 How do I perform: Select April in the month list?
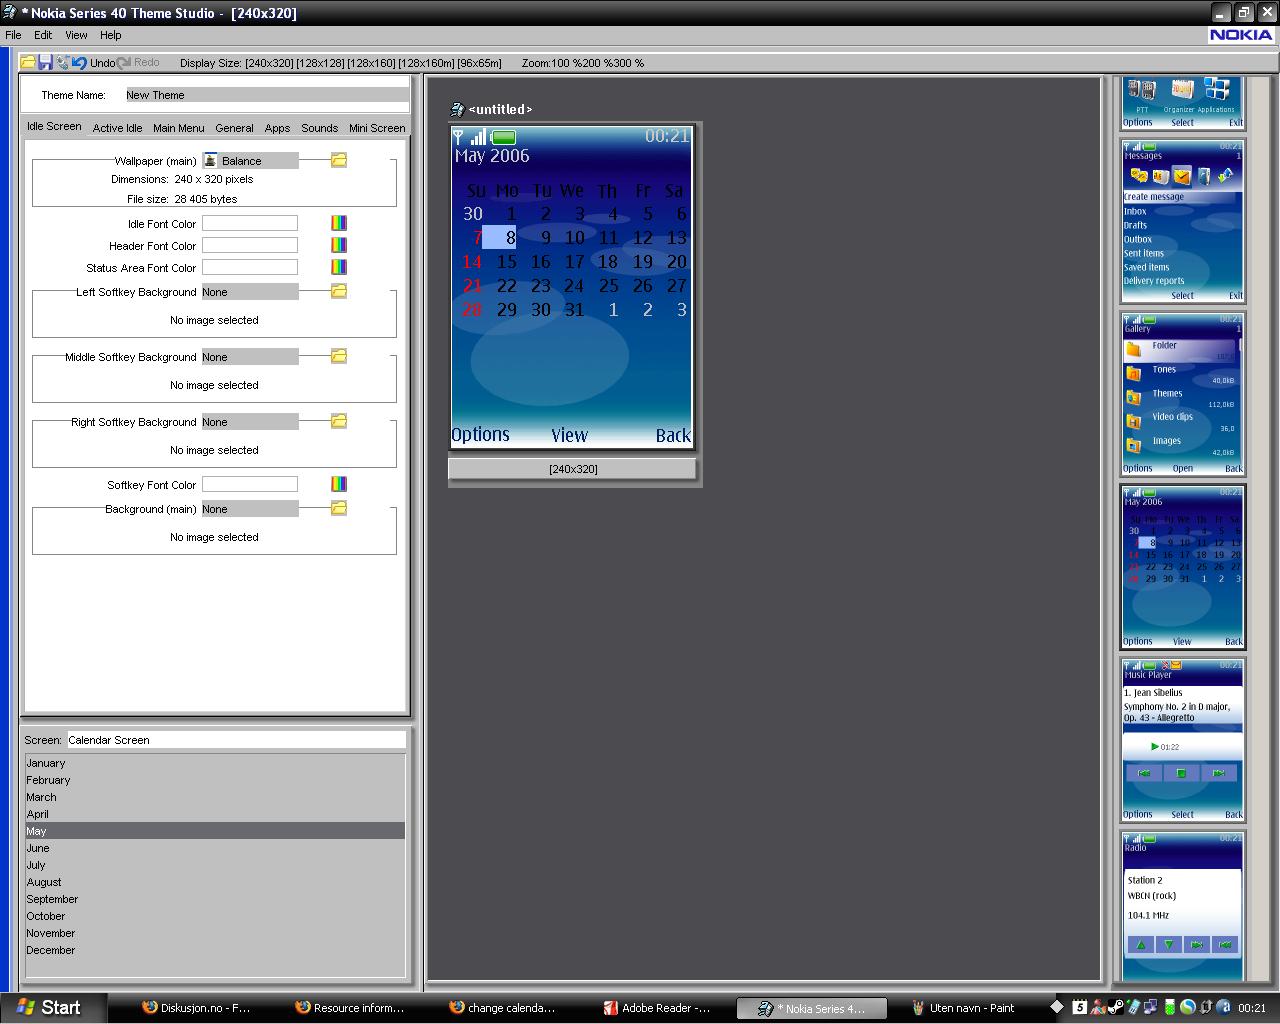[x=215, y=814]
